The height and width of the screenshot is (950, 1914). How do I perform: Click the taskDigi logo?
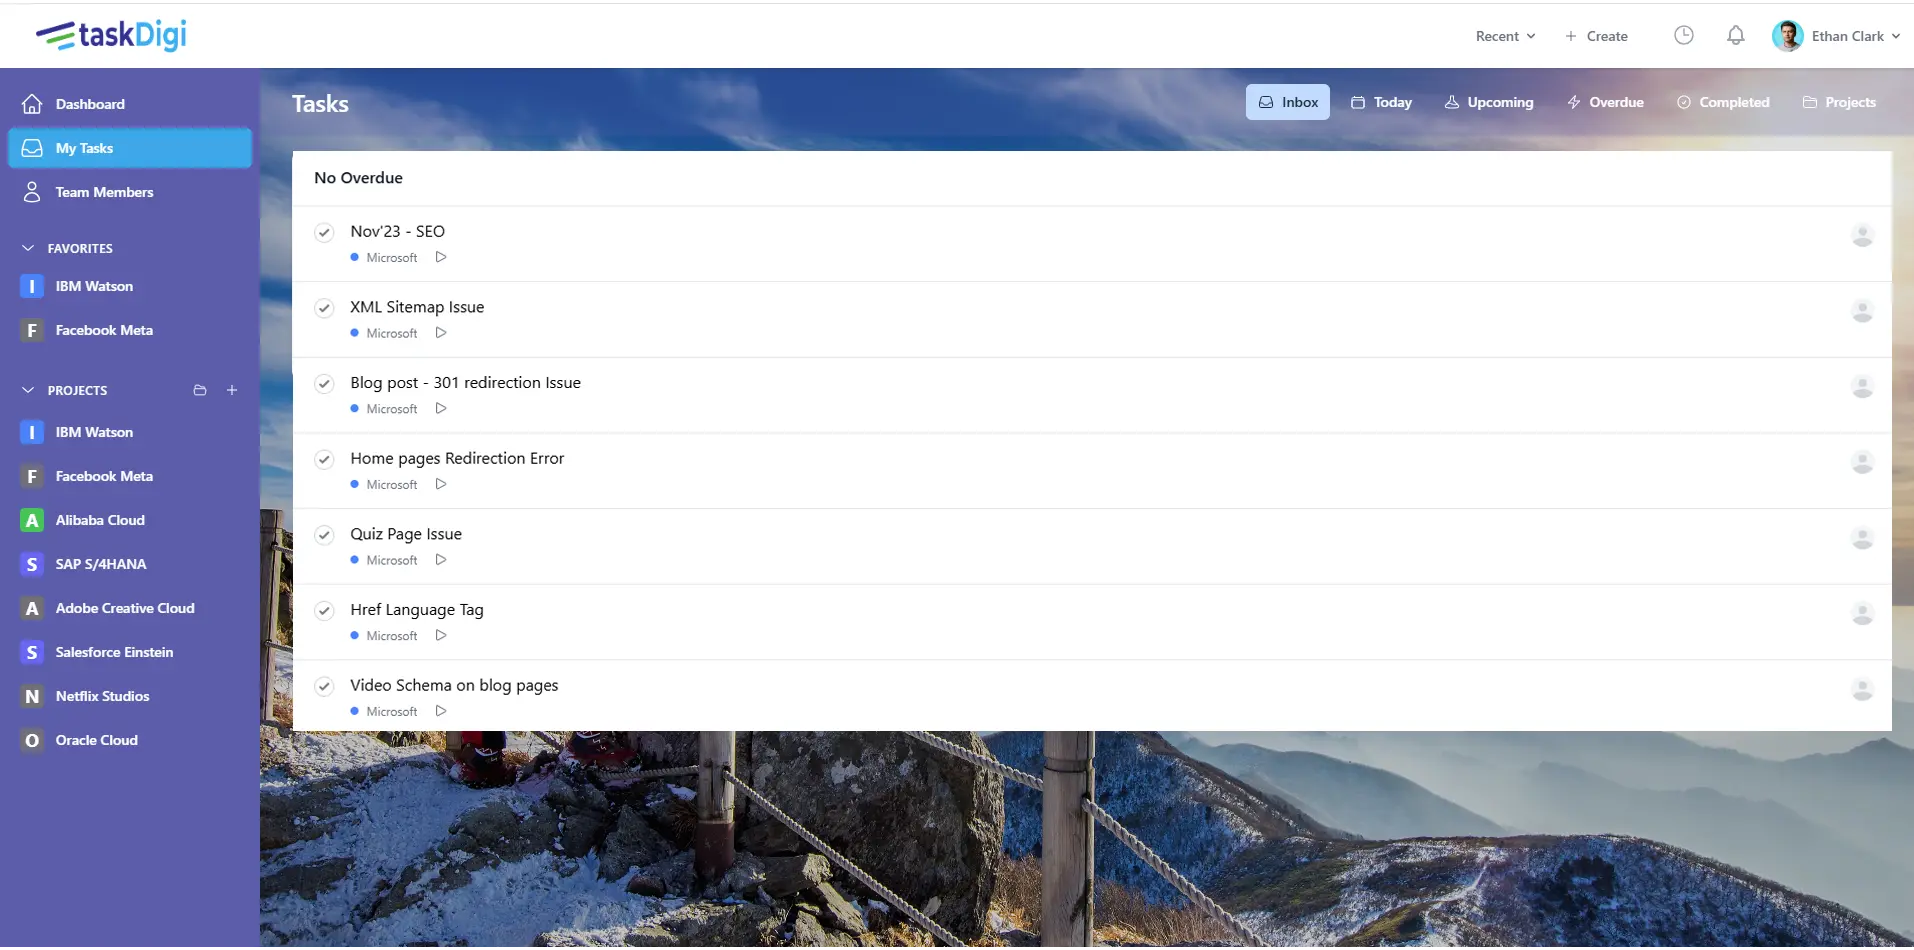112,35
